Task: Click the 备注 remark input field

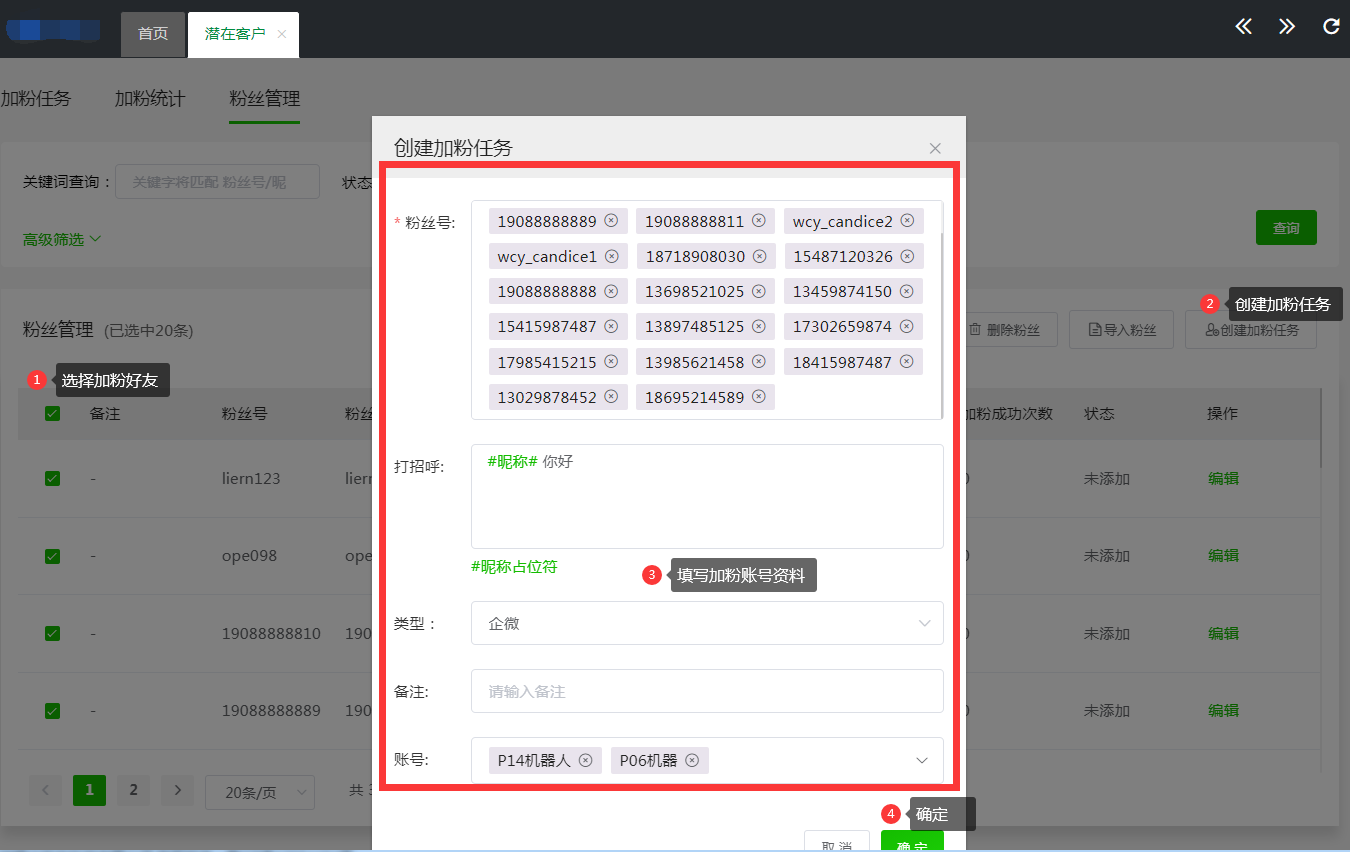Action: click(x=706, y=691)
